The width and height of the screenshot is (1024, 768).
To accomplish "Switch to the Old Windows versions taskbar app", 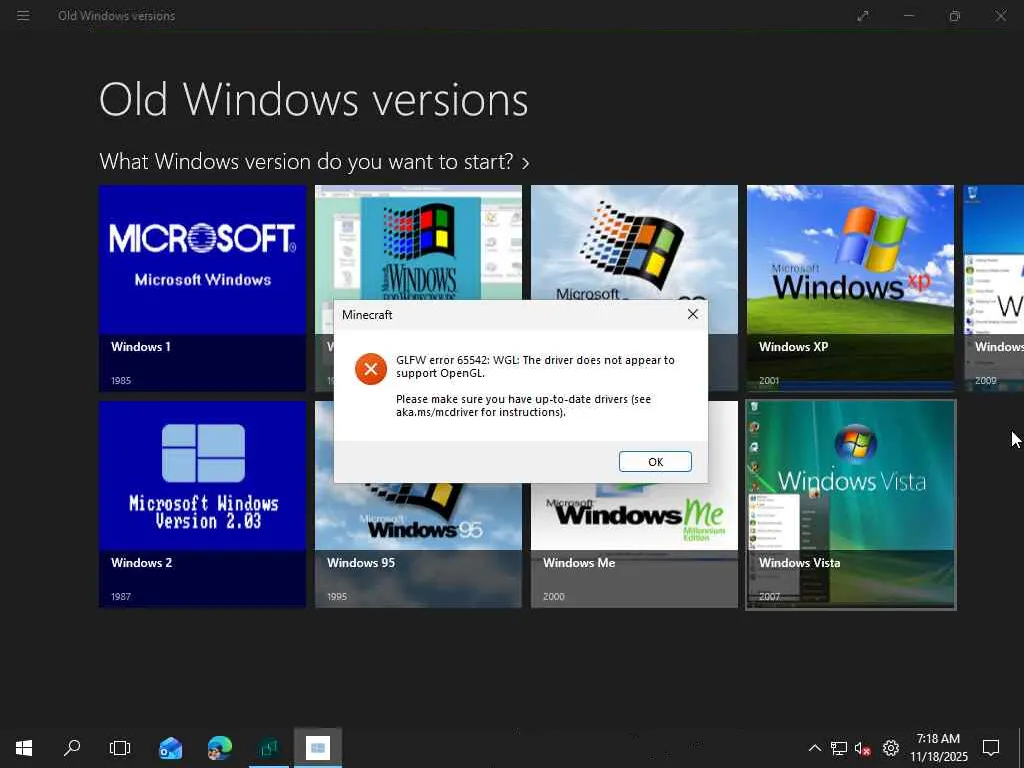I will click(x=317, y=748).
